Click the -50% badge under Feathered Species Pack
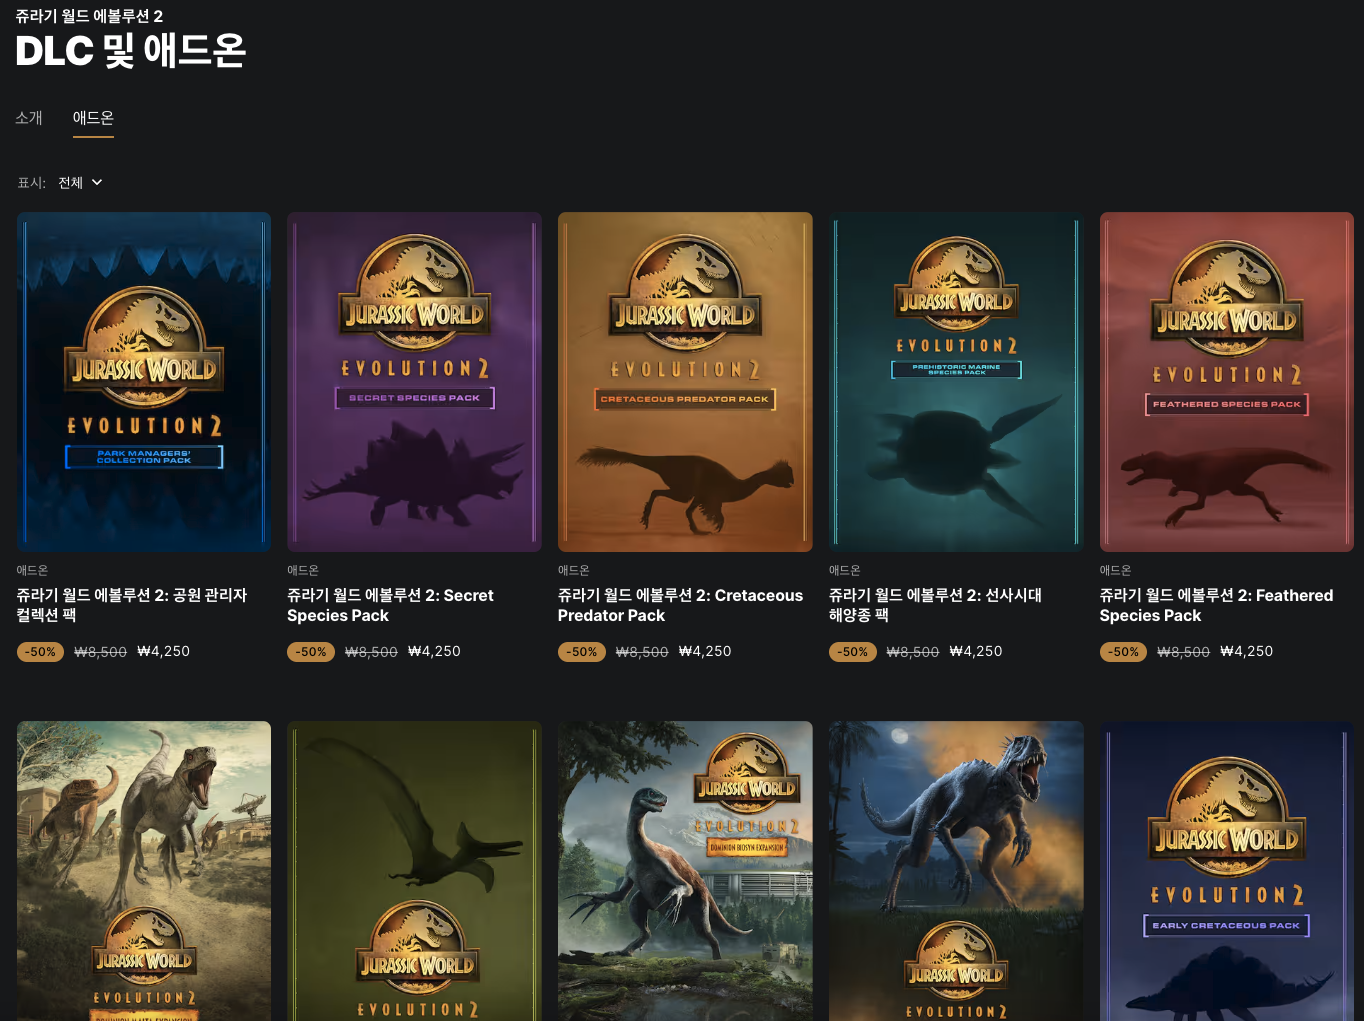This screenshot has height=1021, width=1364. pos(1124,652)
